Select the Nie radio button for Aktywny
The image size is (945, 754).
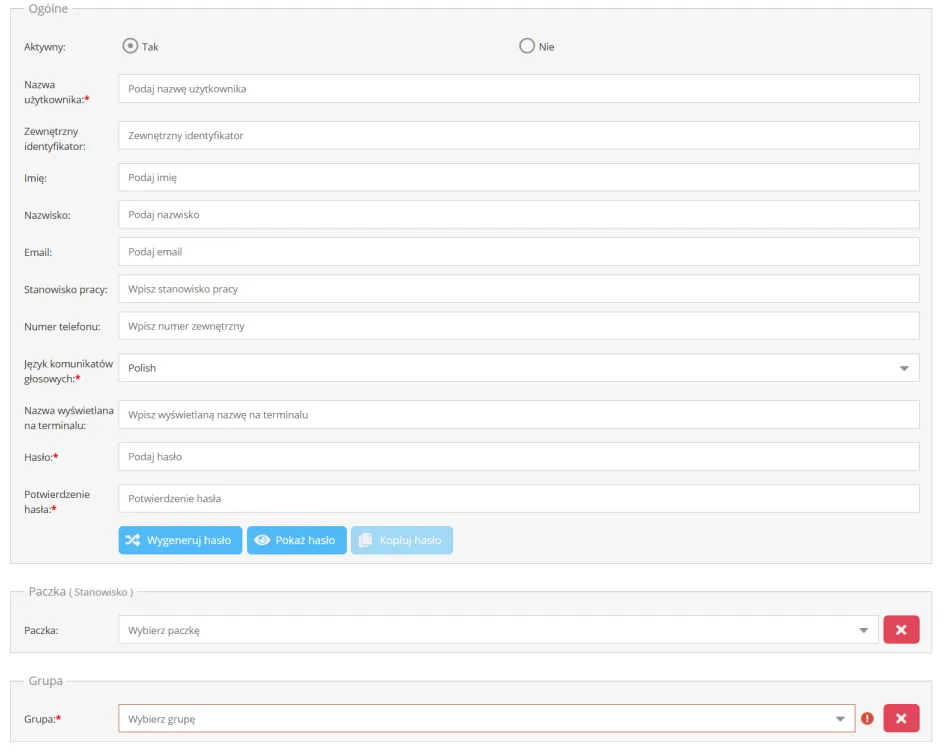point(527,46)
